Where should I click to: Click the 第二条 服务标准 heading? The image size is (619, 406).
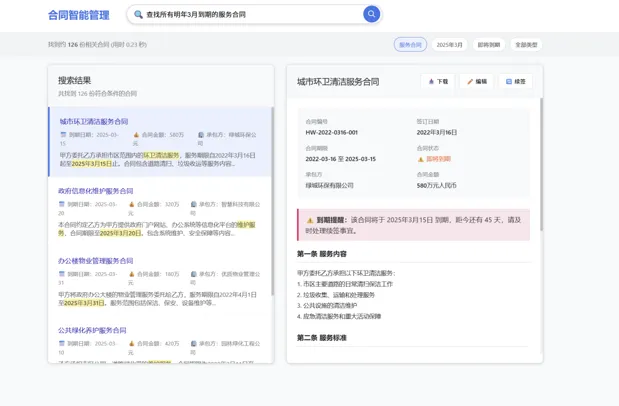tap(322, 338)
